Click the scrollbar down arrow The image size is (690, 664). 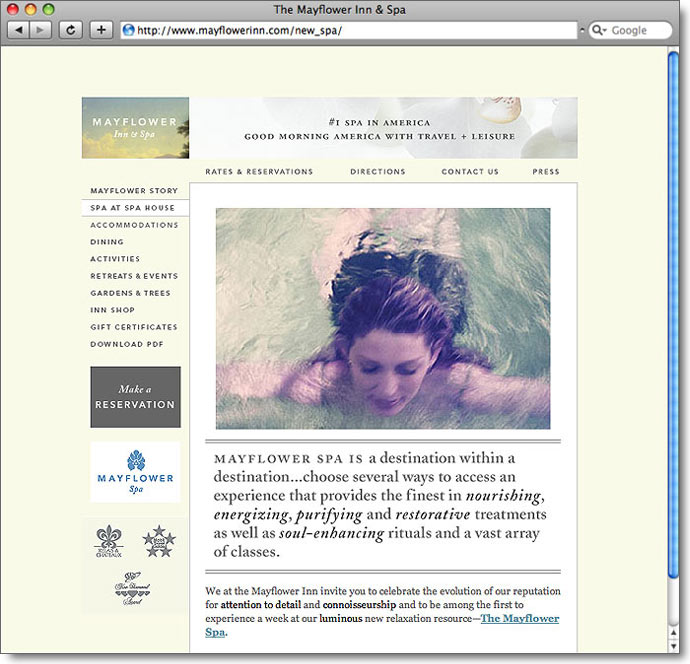click(x=673, y=646)
